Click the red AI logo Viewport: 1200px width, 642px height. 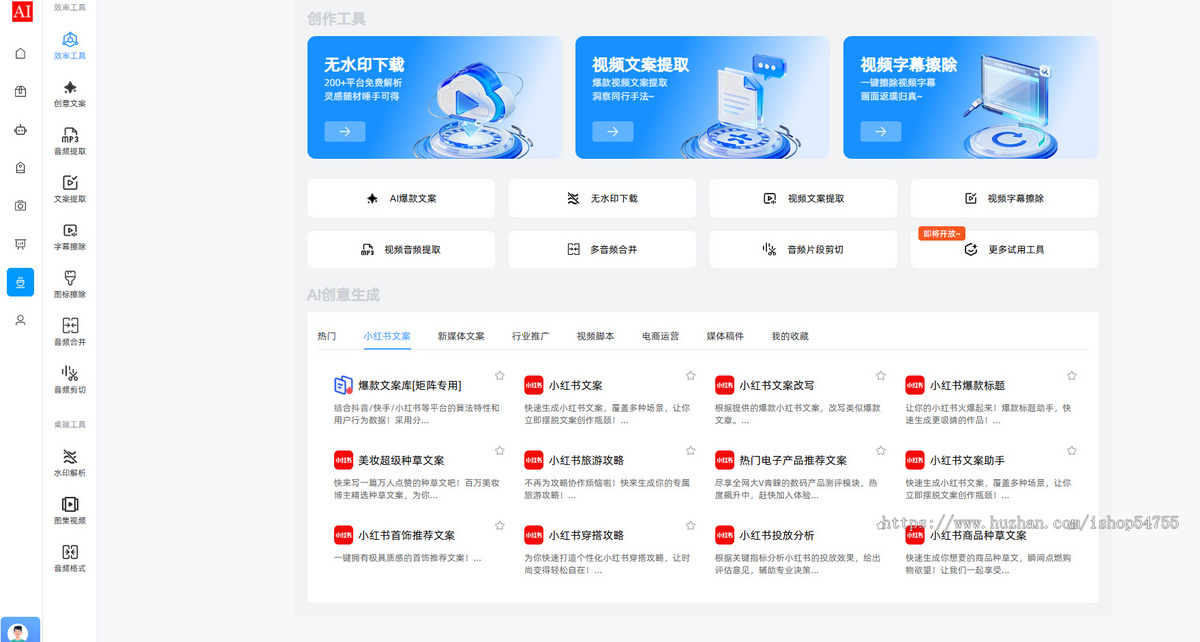click(x=20, y=11)
